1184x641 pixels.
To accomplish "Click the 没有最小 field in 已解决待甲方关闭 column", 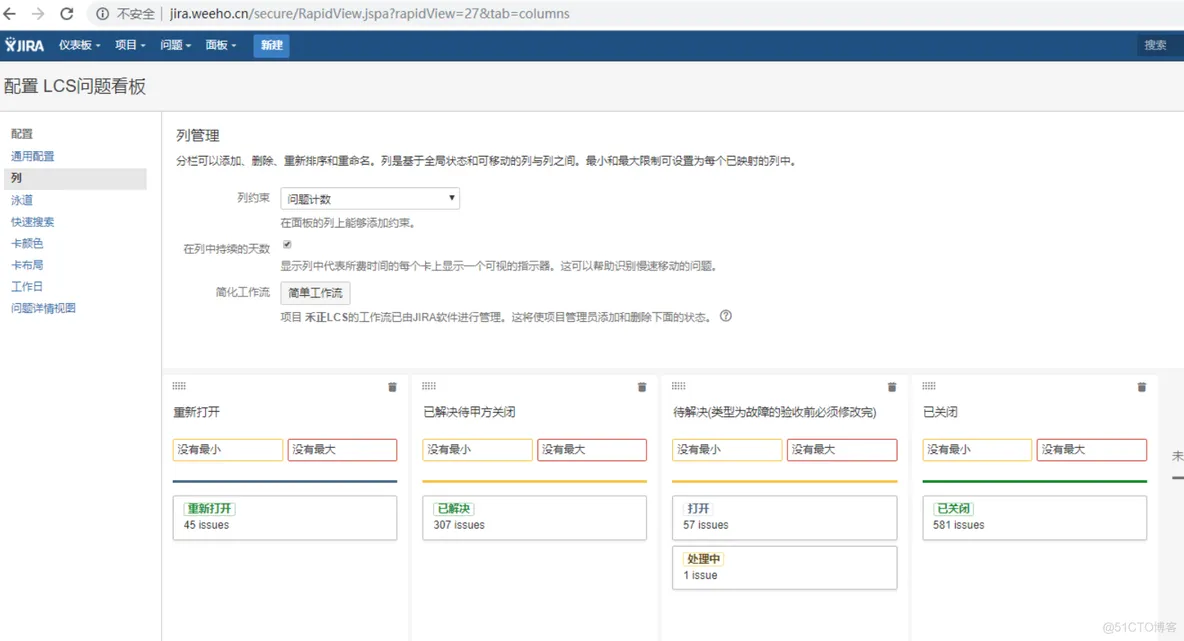I will pos(477,450).
